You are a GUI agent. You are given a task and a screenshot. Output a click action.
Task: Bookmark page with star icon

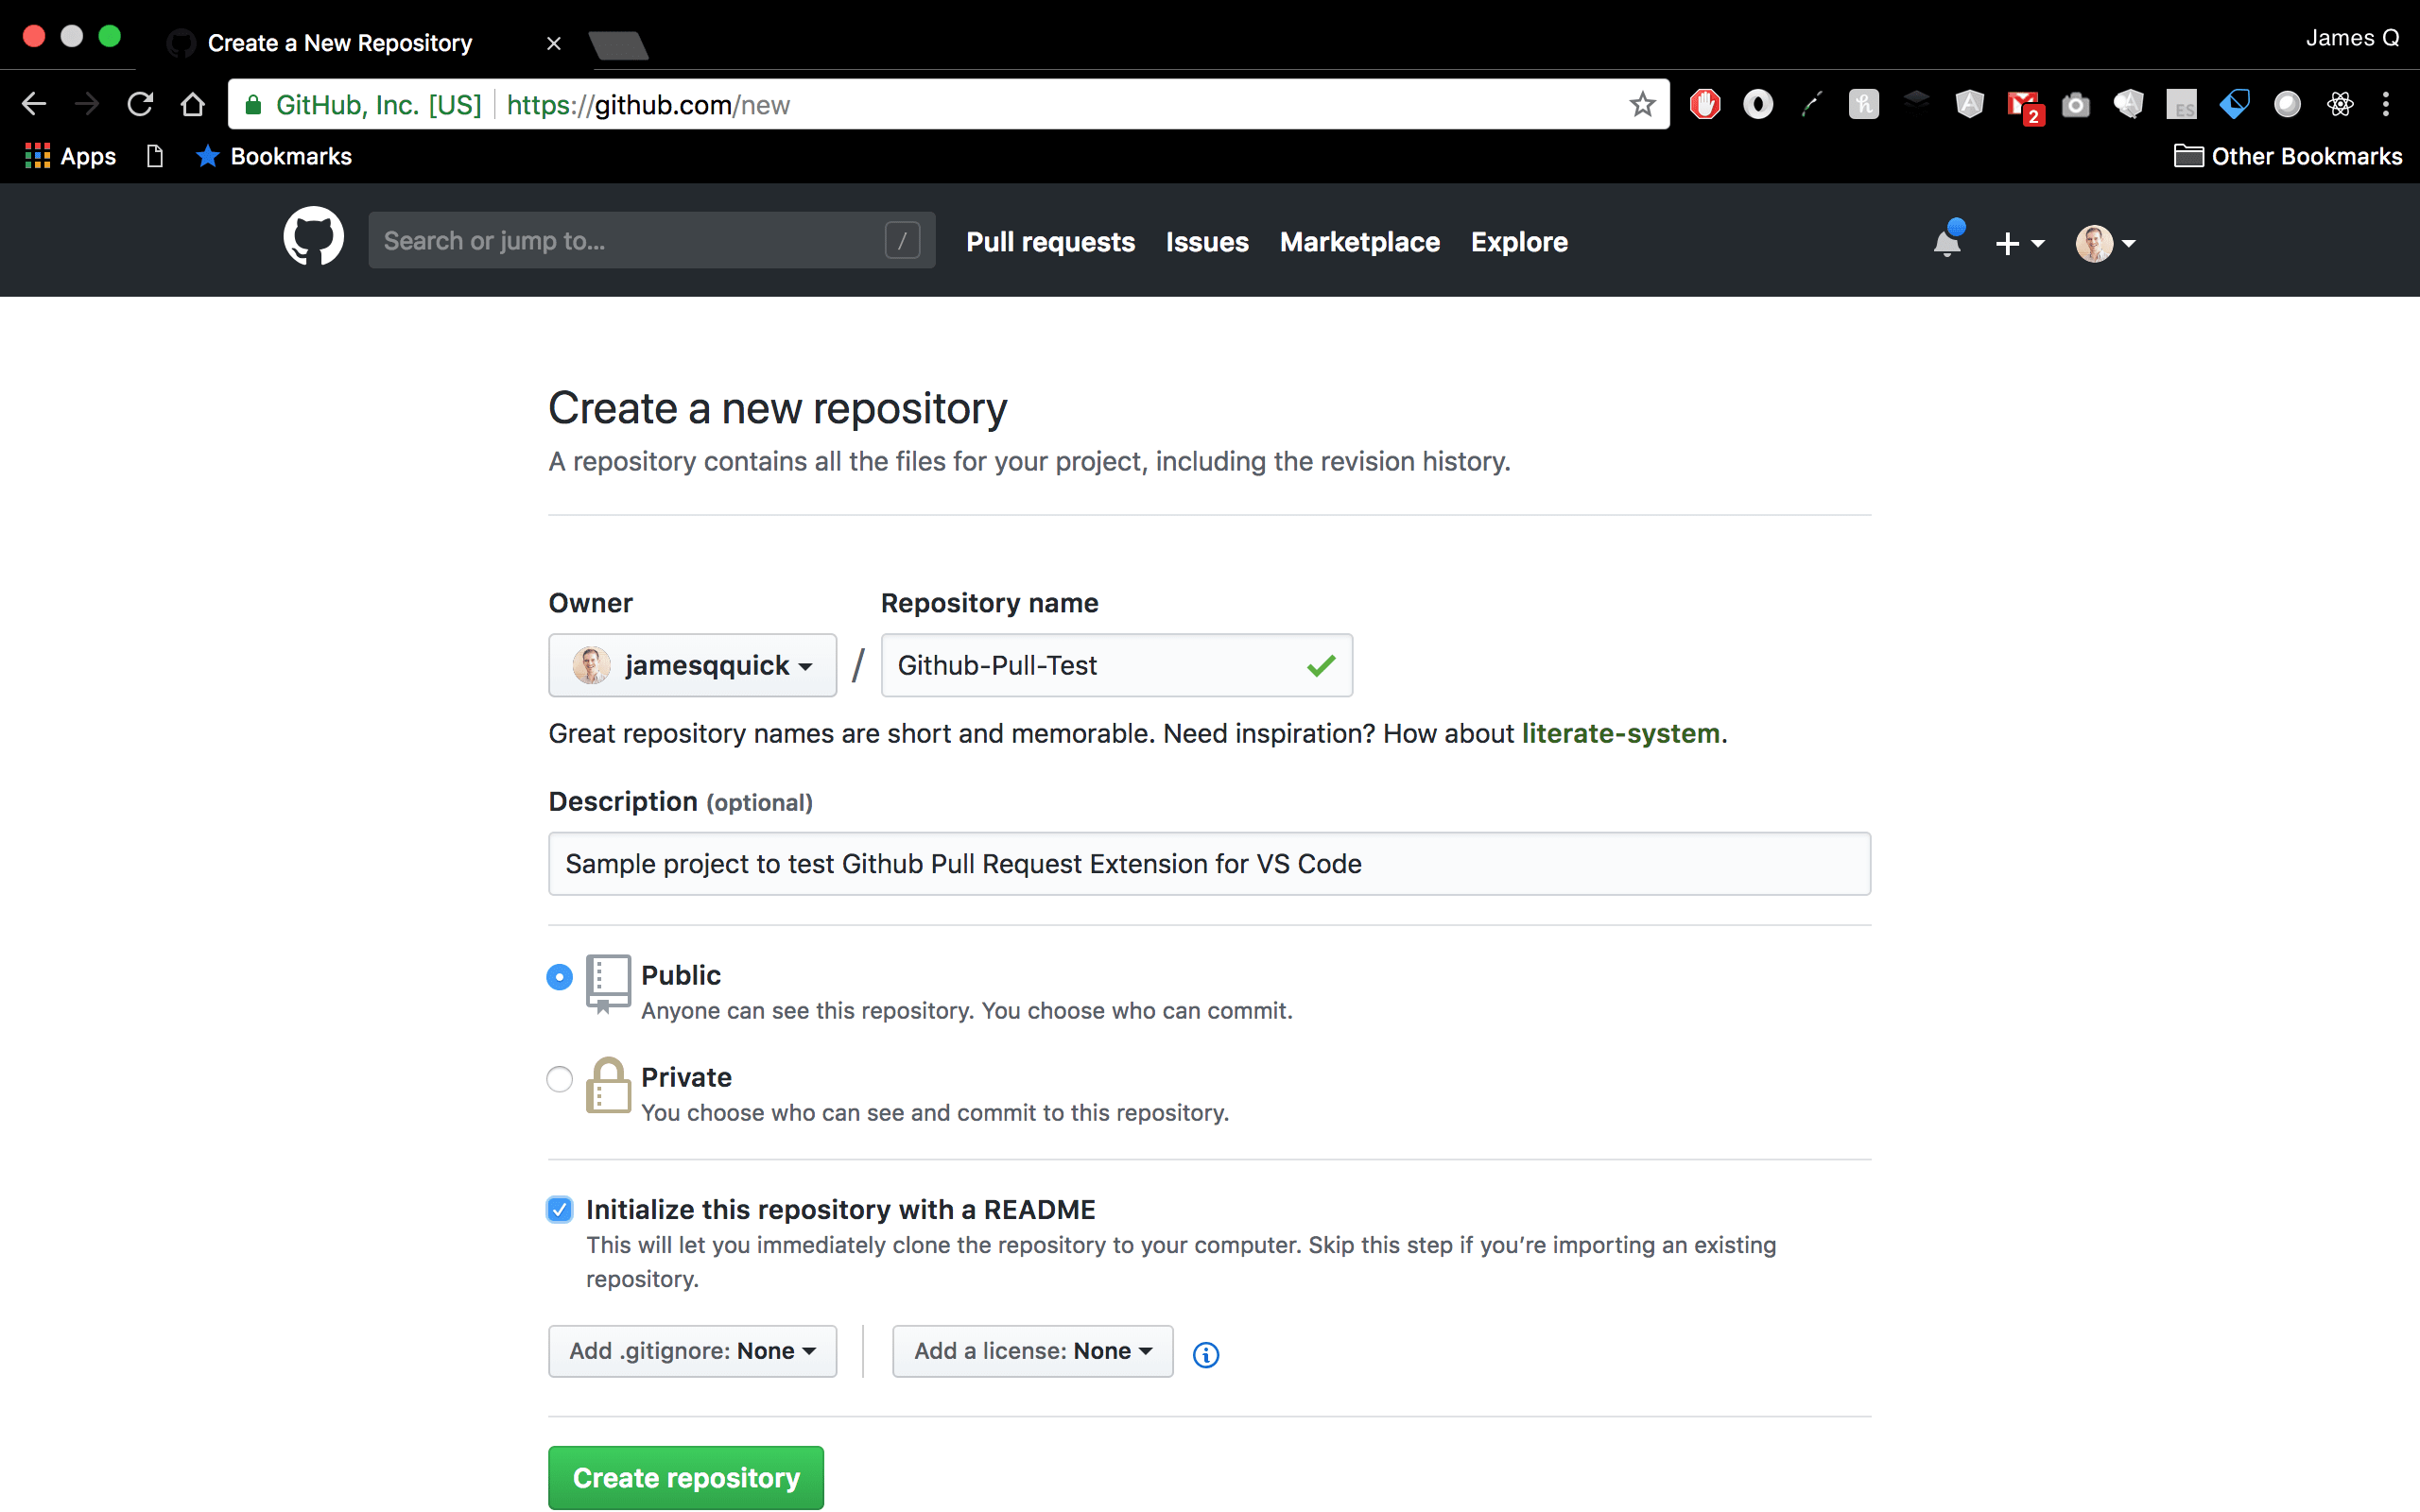[1642, 104]
